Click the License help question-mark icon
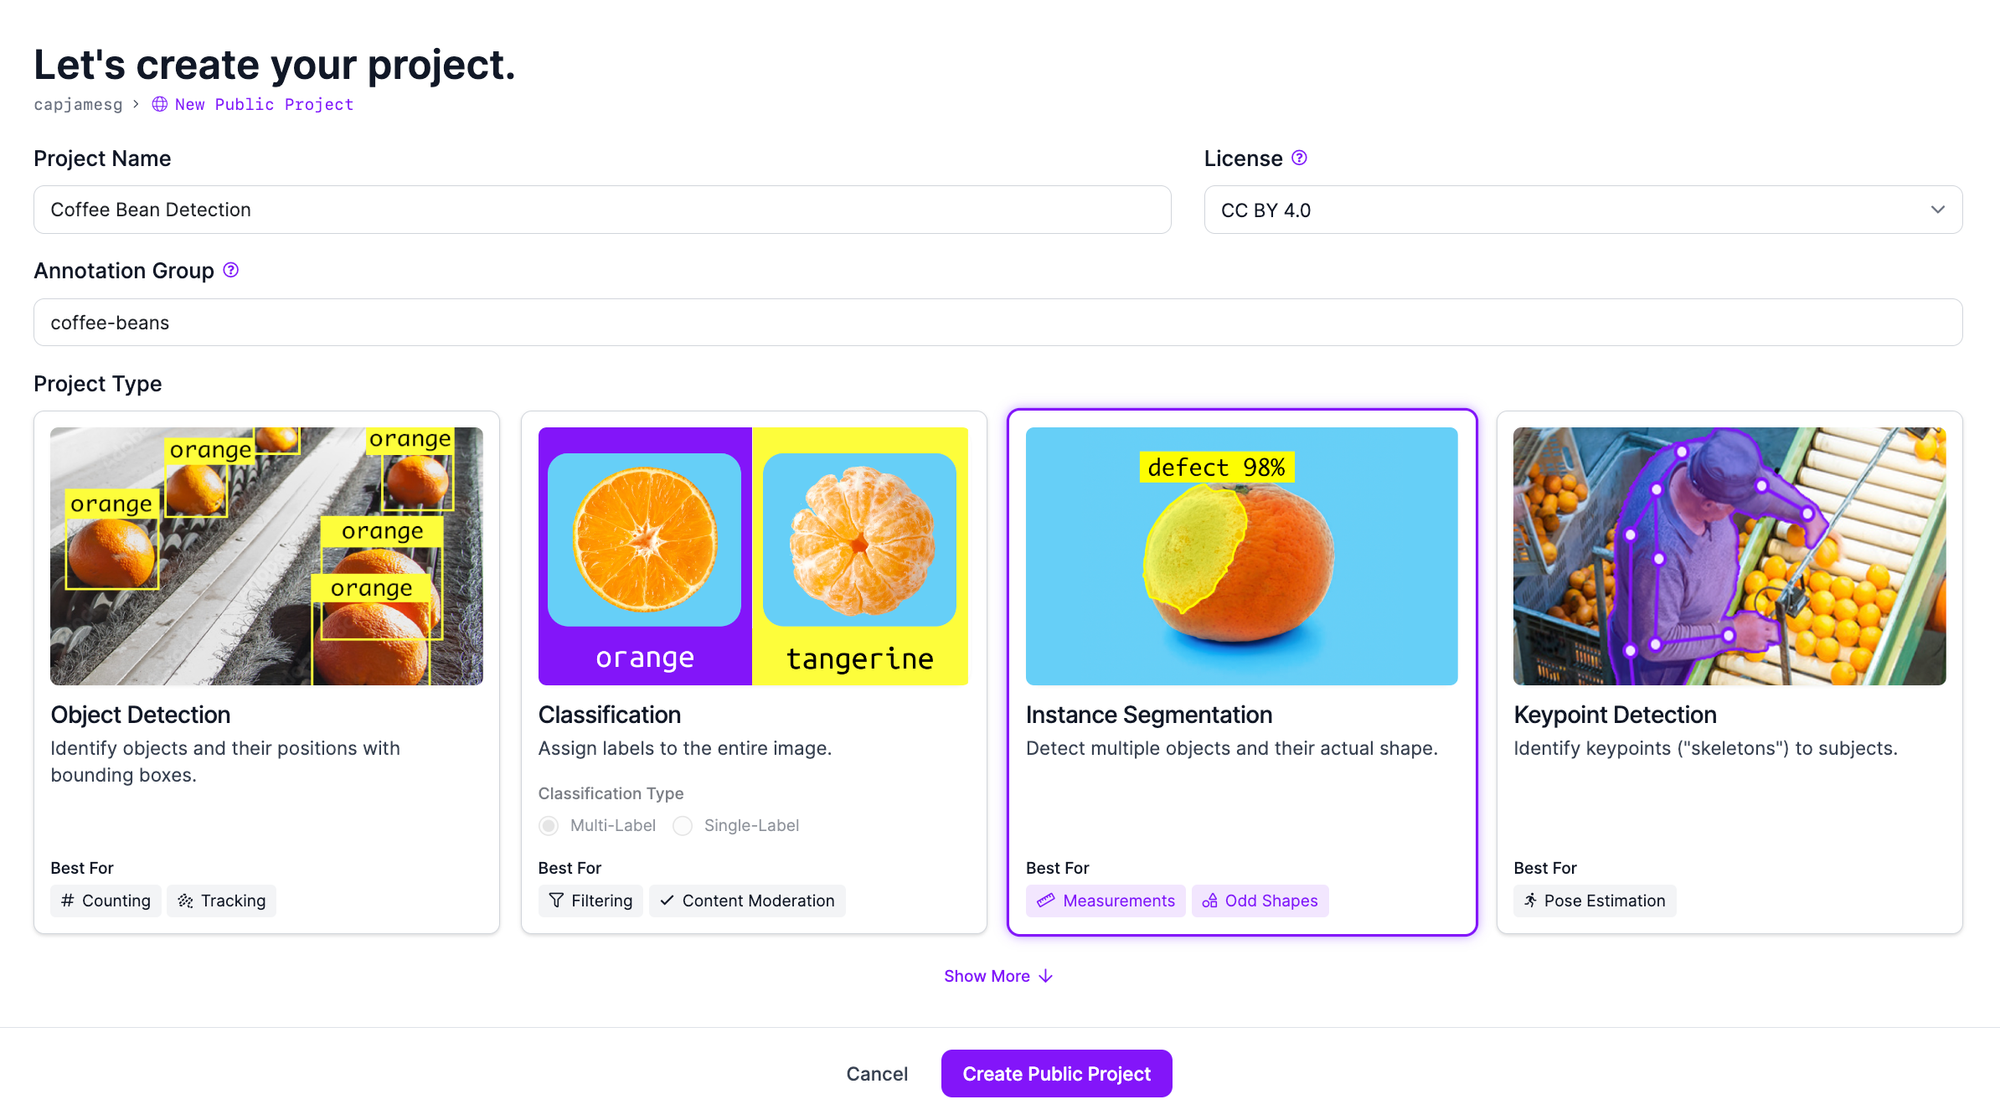The width and height of the screenshot is (2000, 1111). pos(1299,158)
